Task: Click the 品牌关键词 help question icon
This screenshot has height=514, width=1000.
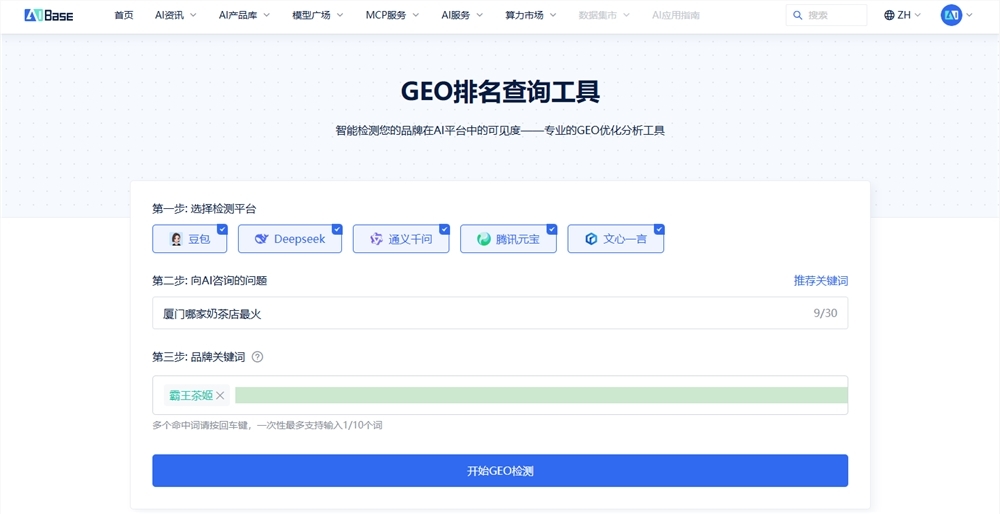Action: coord(258,357)
